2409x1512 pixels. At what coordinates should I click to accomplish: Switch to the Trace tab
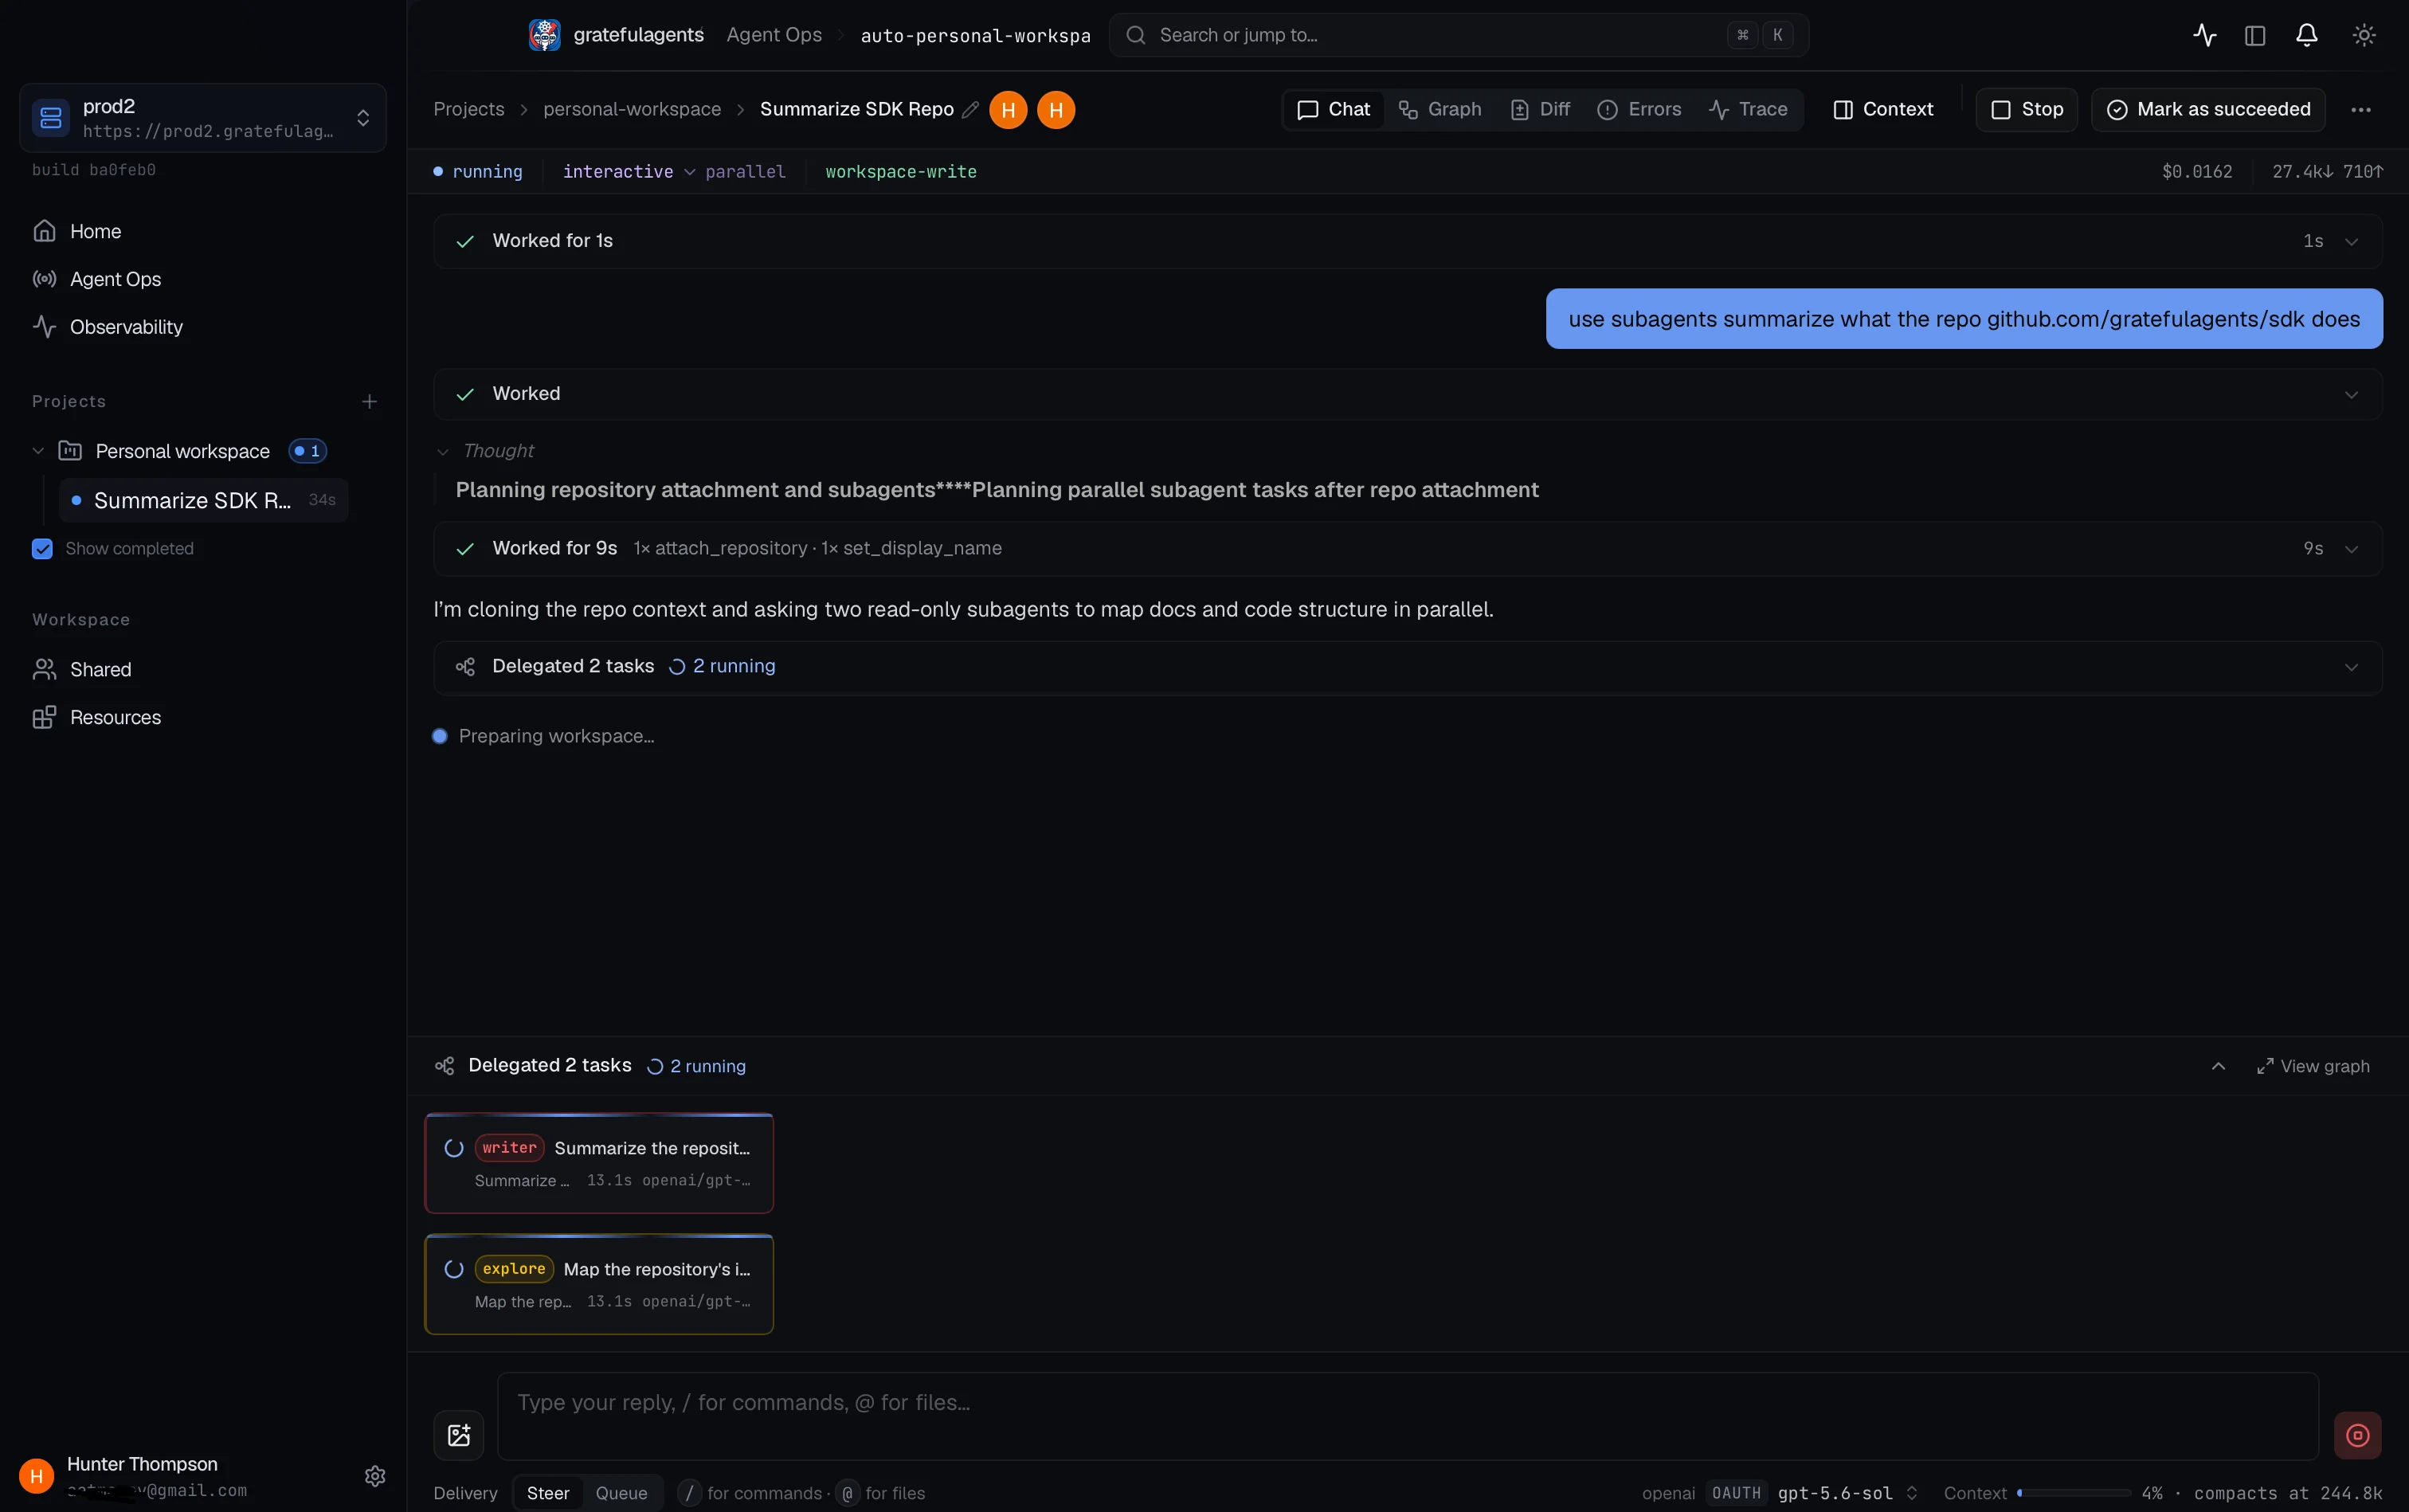tap(1748, 109)
